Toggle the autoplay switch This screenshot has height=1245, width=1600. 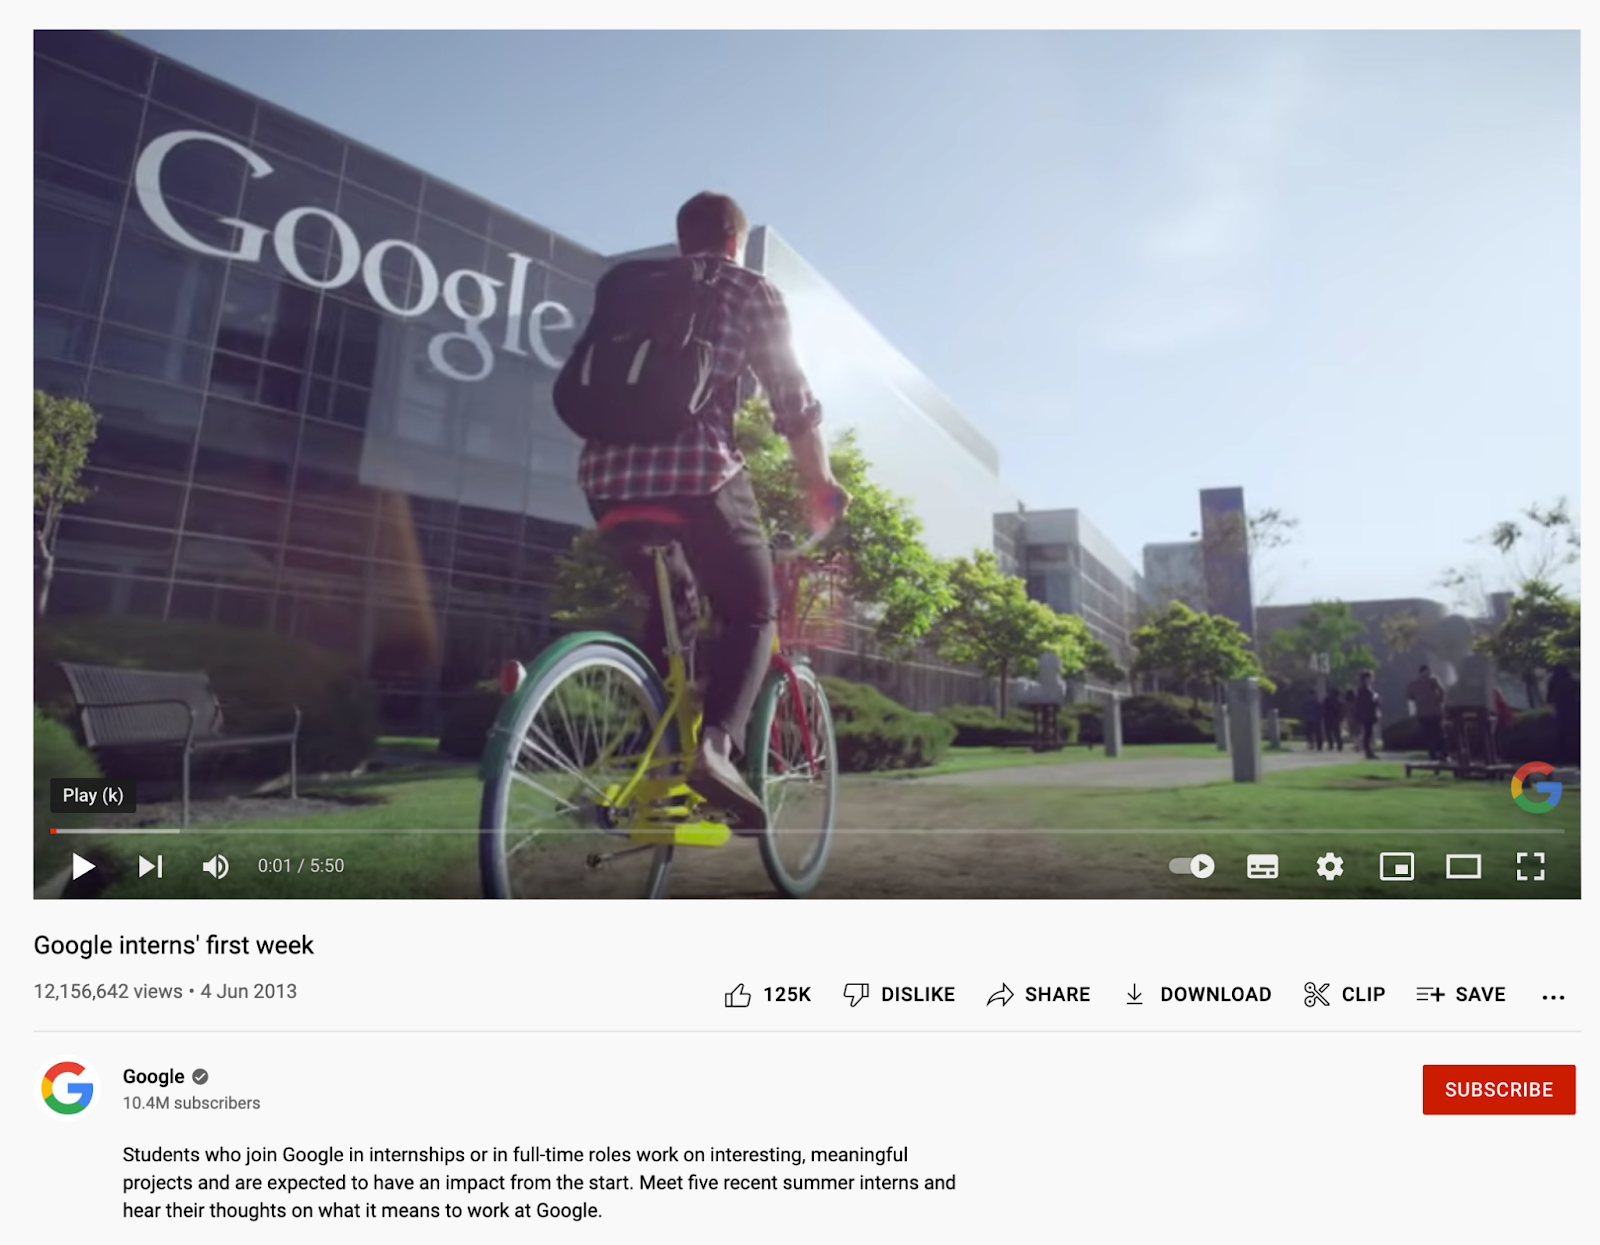pyautogui.click(x=1192, y=866)
